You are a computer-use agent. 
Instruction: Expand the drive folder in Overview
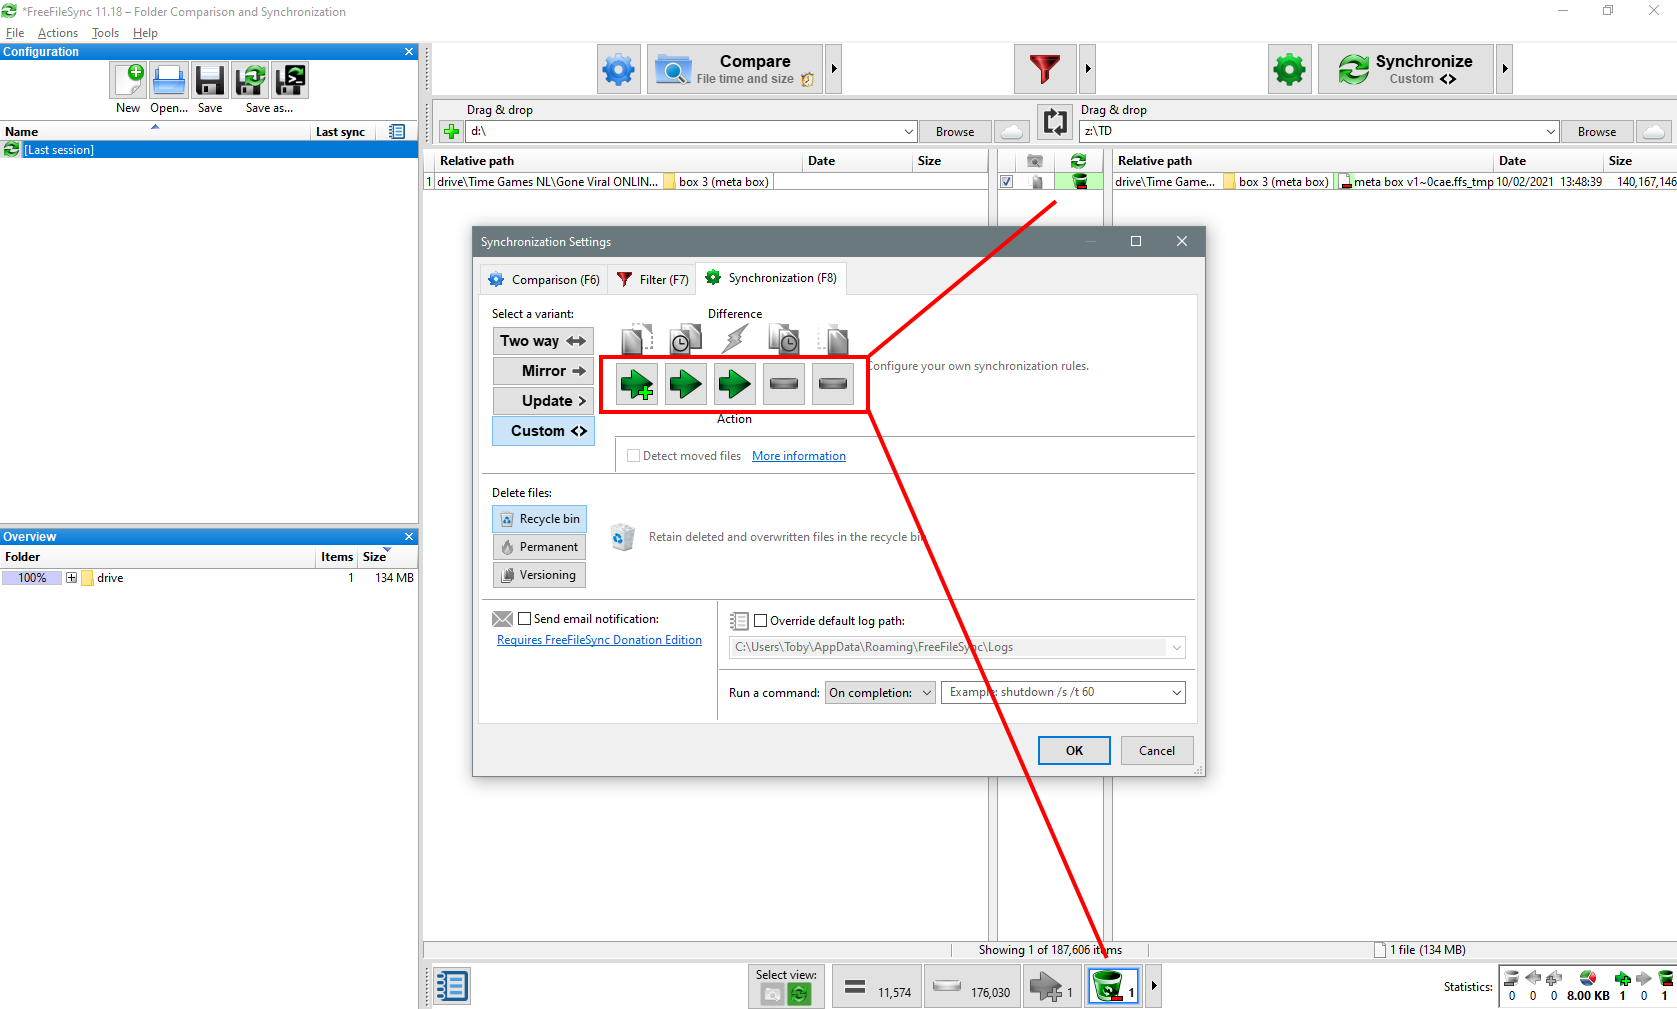[71, 578]
